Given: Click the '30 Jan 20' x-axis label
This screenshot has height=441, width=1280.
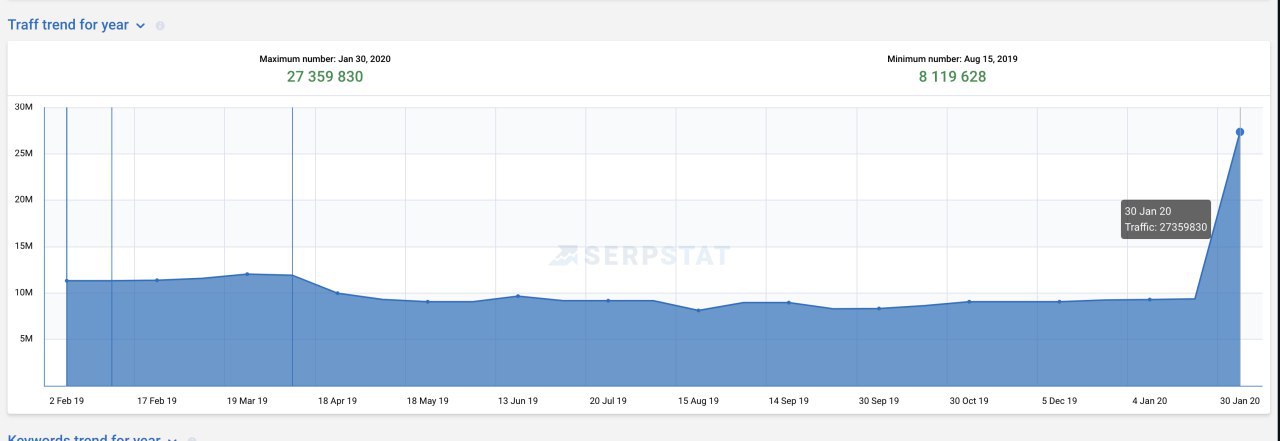Looking at the screenshot, I should click(1239, 401).
